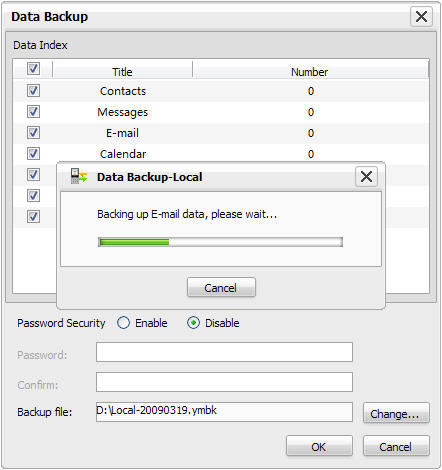This screenshot has height=470, width=442.
Task: Select the Disable password security radio button
Action: (193, 323)
